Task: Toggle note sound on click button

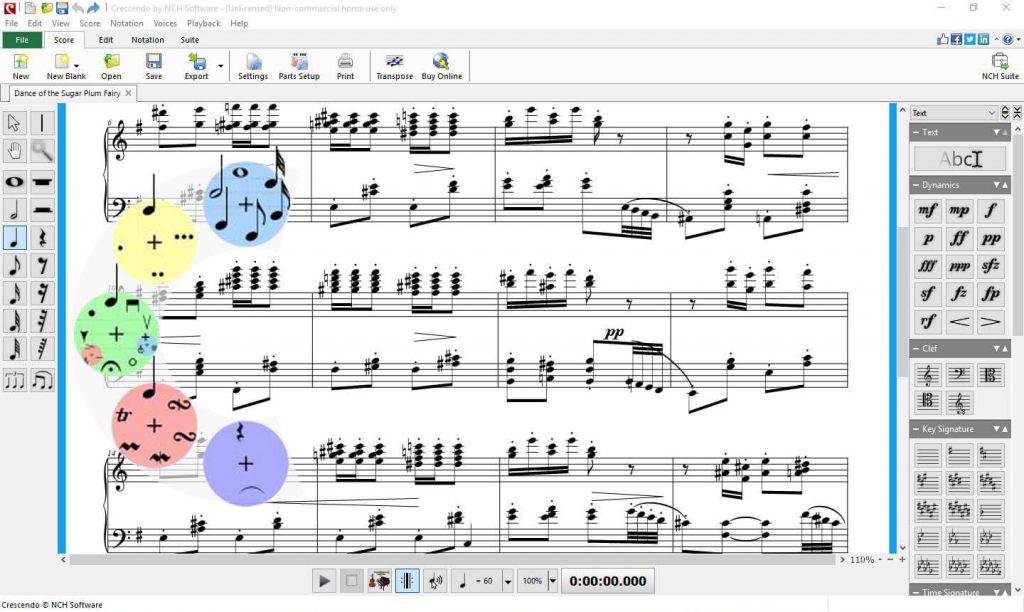Action: (435, 580)
